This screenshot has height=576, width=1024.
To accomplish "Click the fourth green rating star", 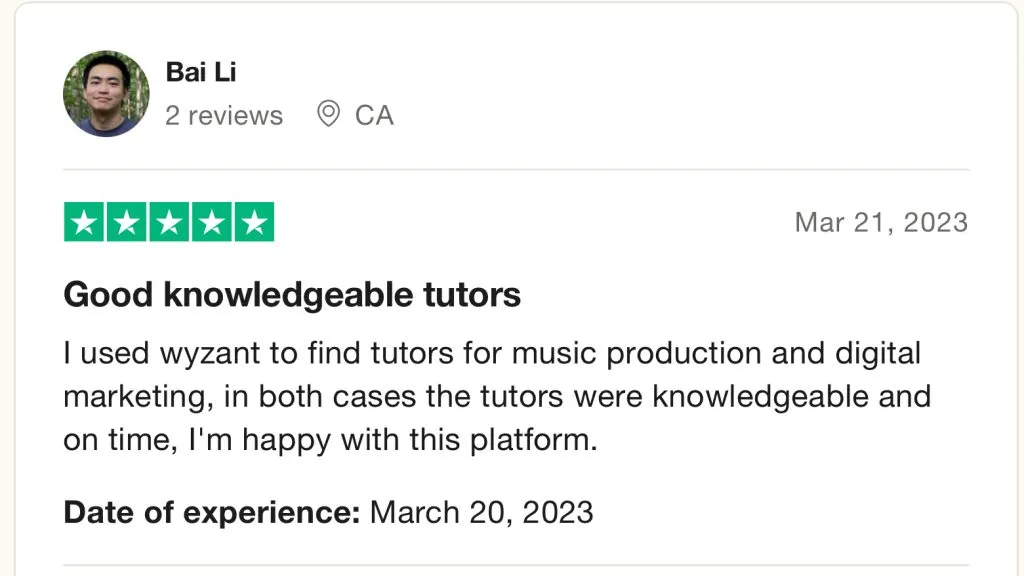I will pyautogui.click(x=211, y=222).
